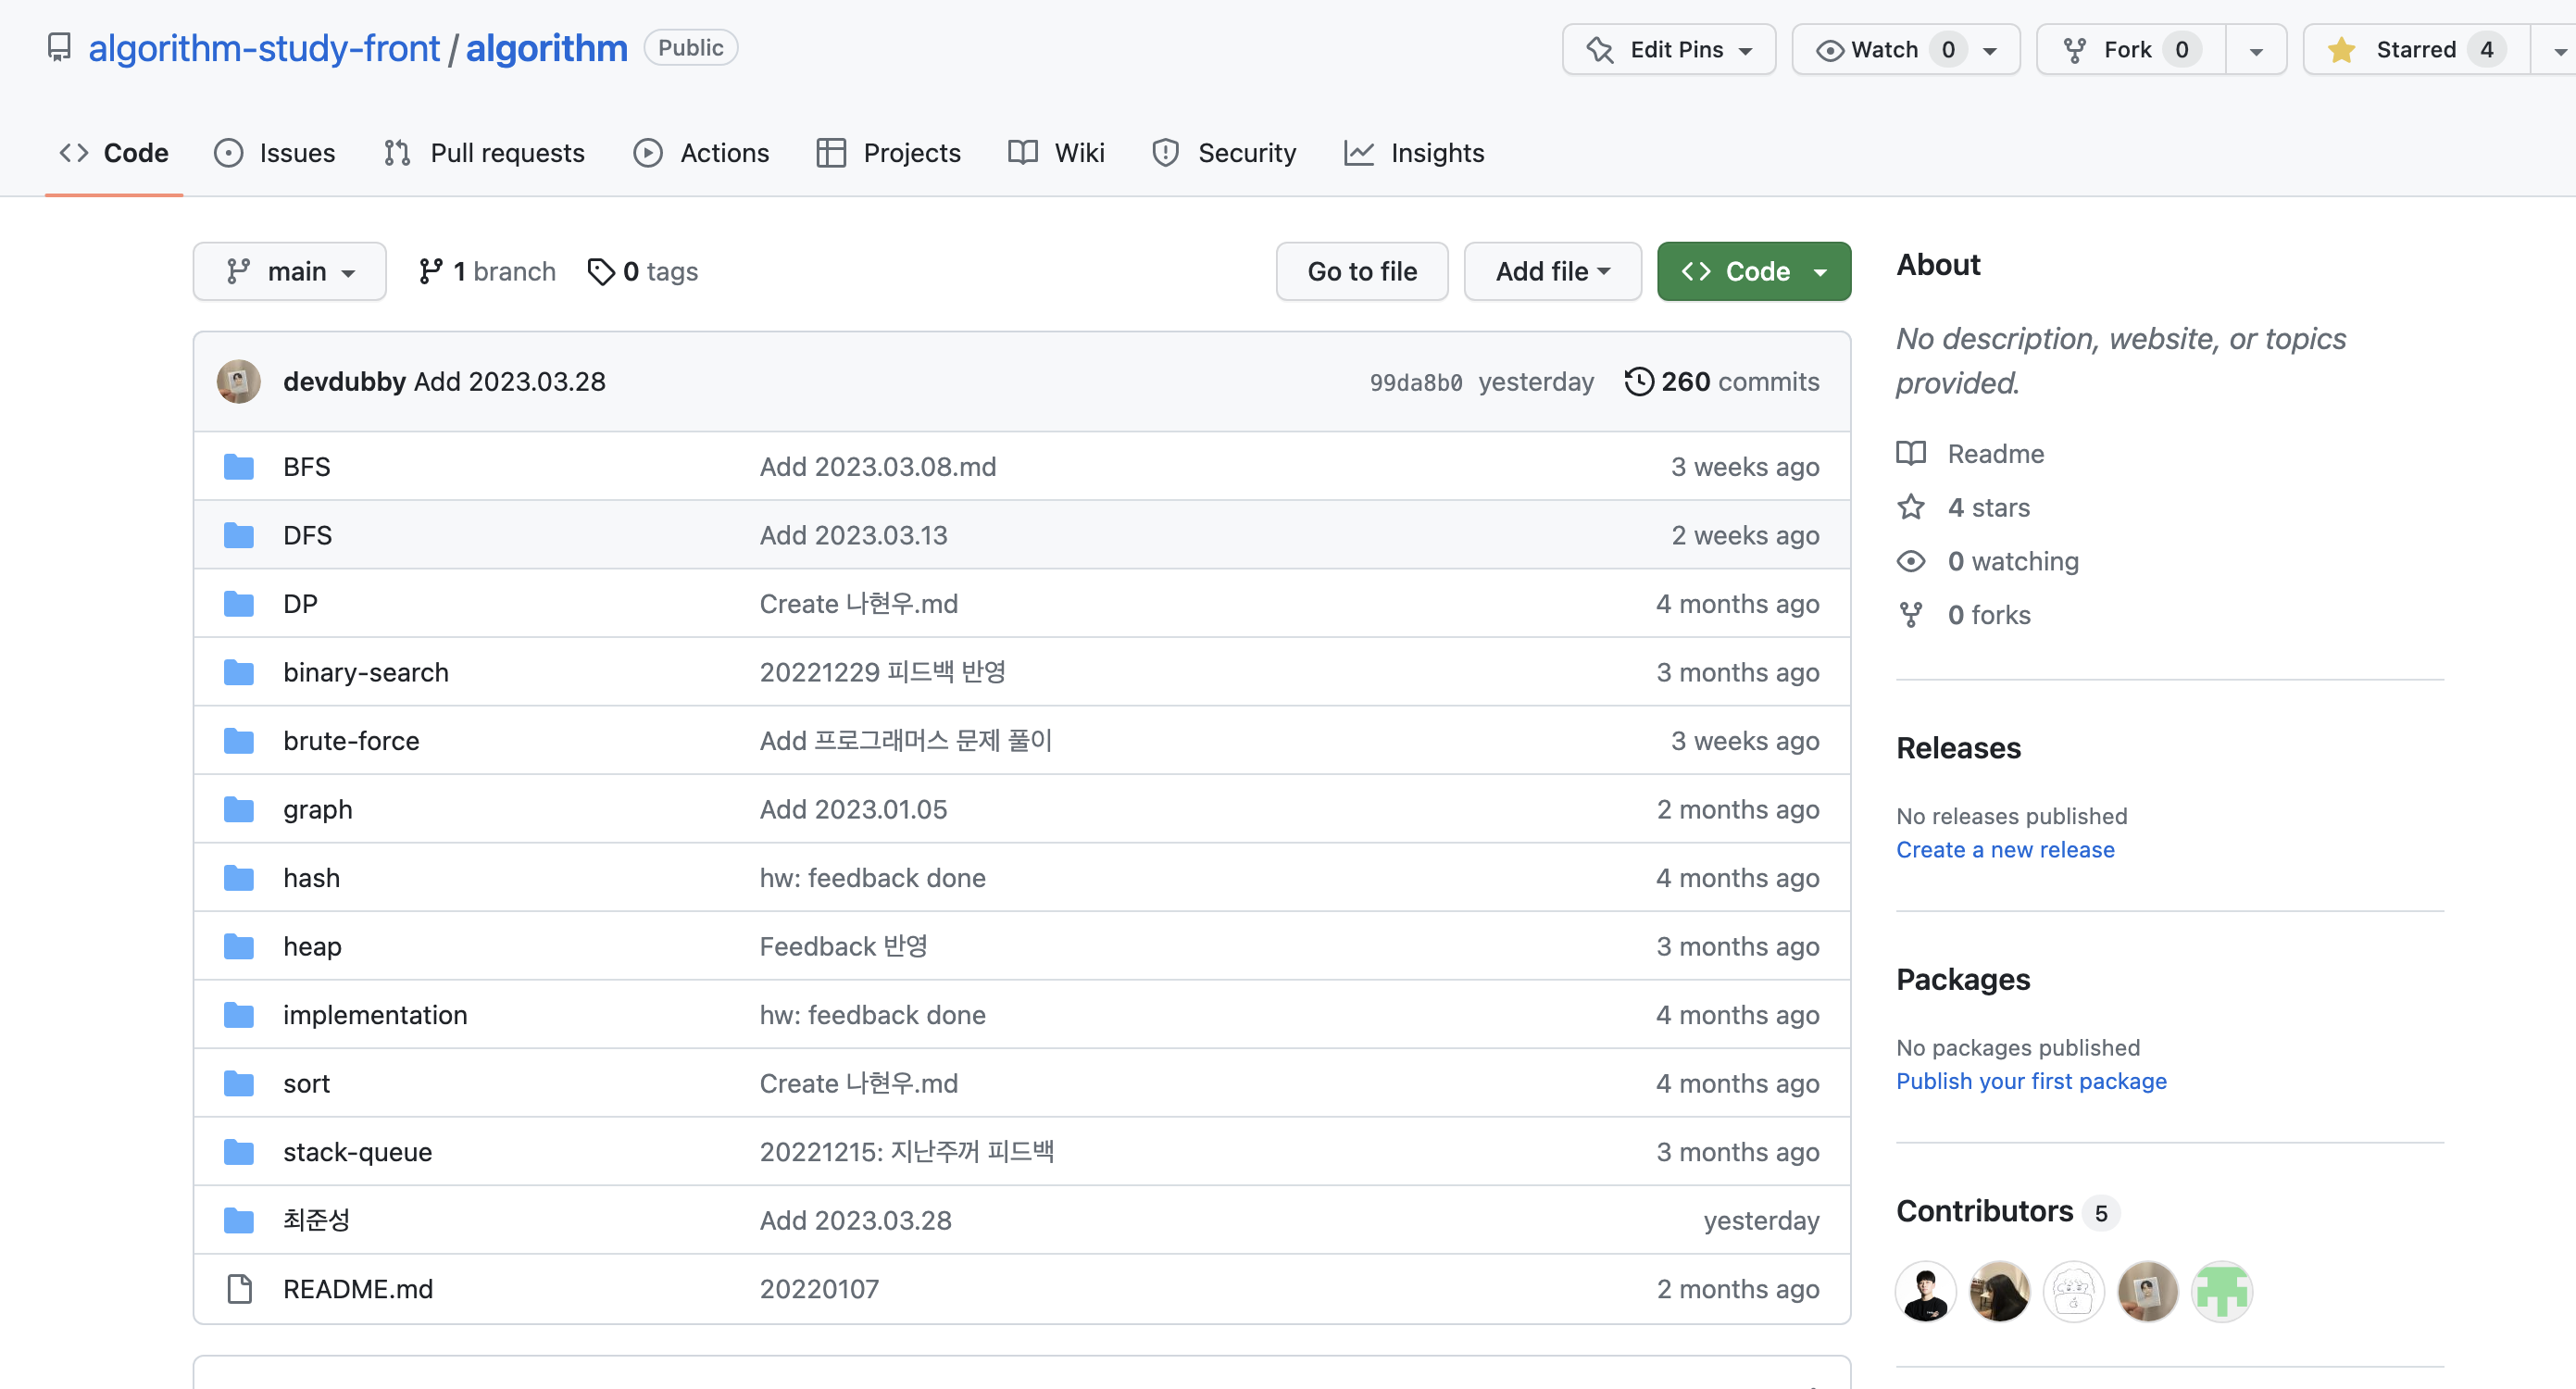
Task: Click the README.md file icon
Action: click(x=238, y=1288)
